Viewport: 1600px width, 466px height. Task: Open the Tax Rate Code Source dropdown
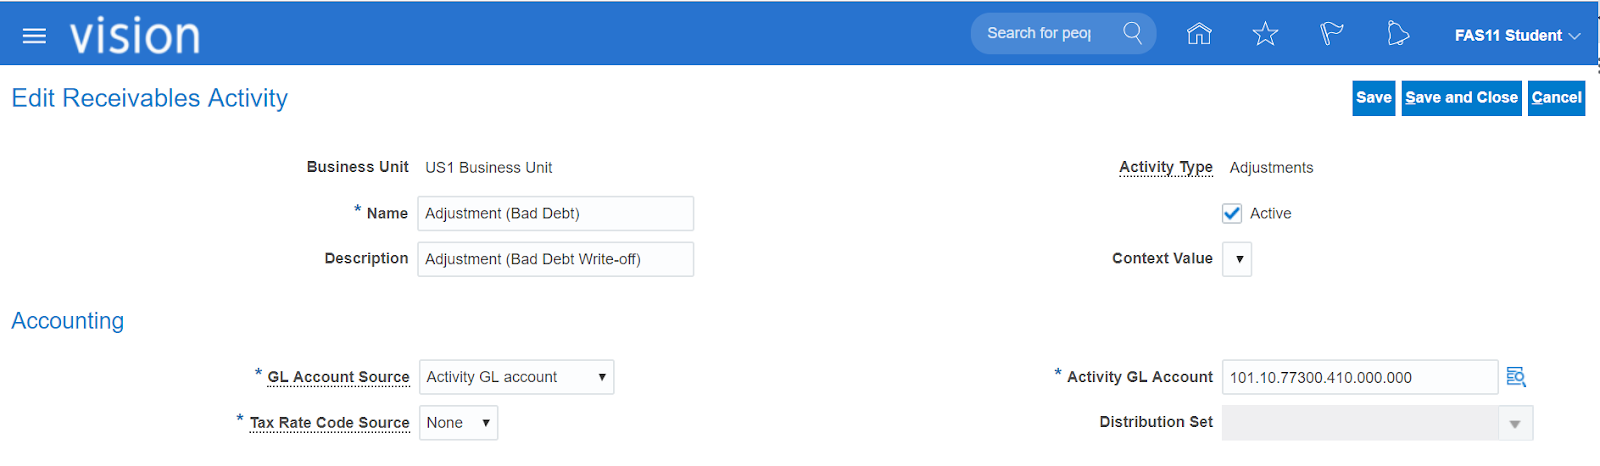pyautogui.click(x=458, y=423)
